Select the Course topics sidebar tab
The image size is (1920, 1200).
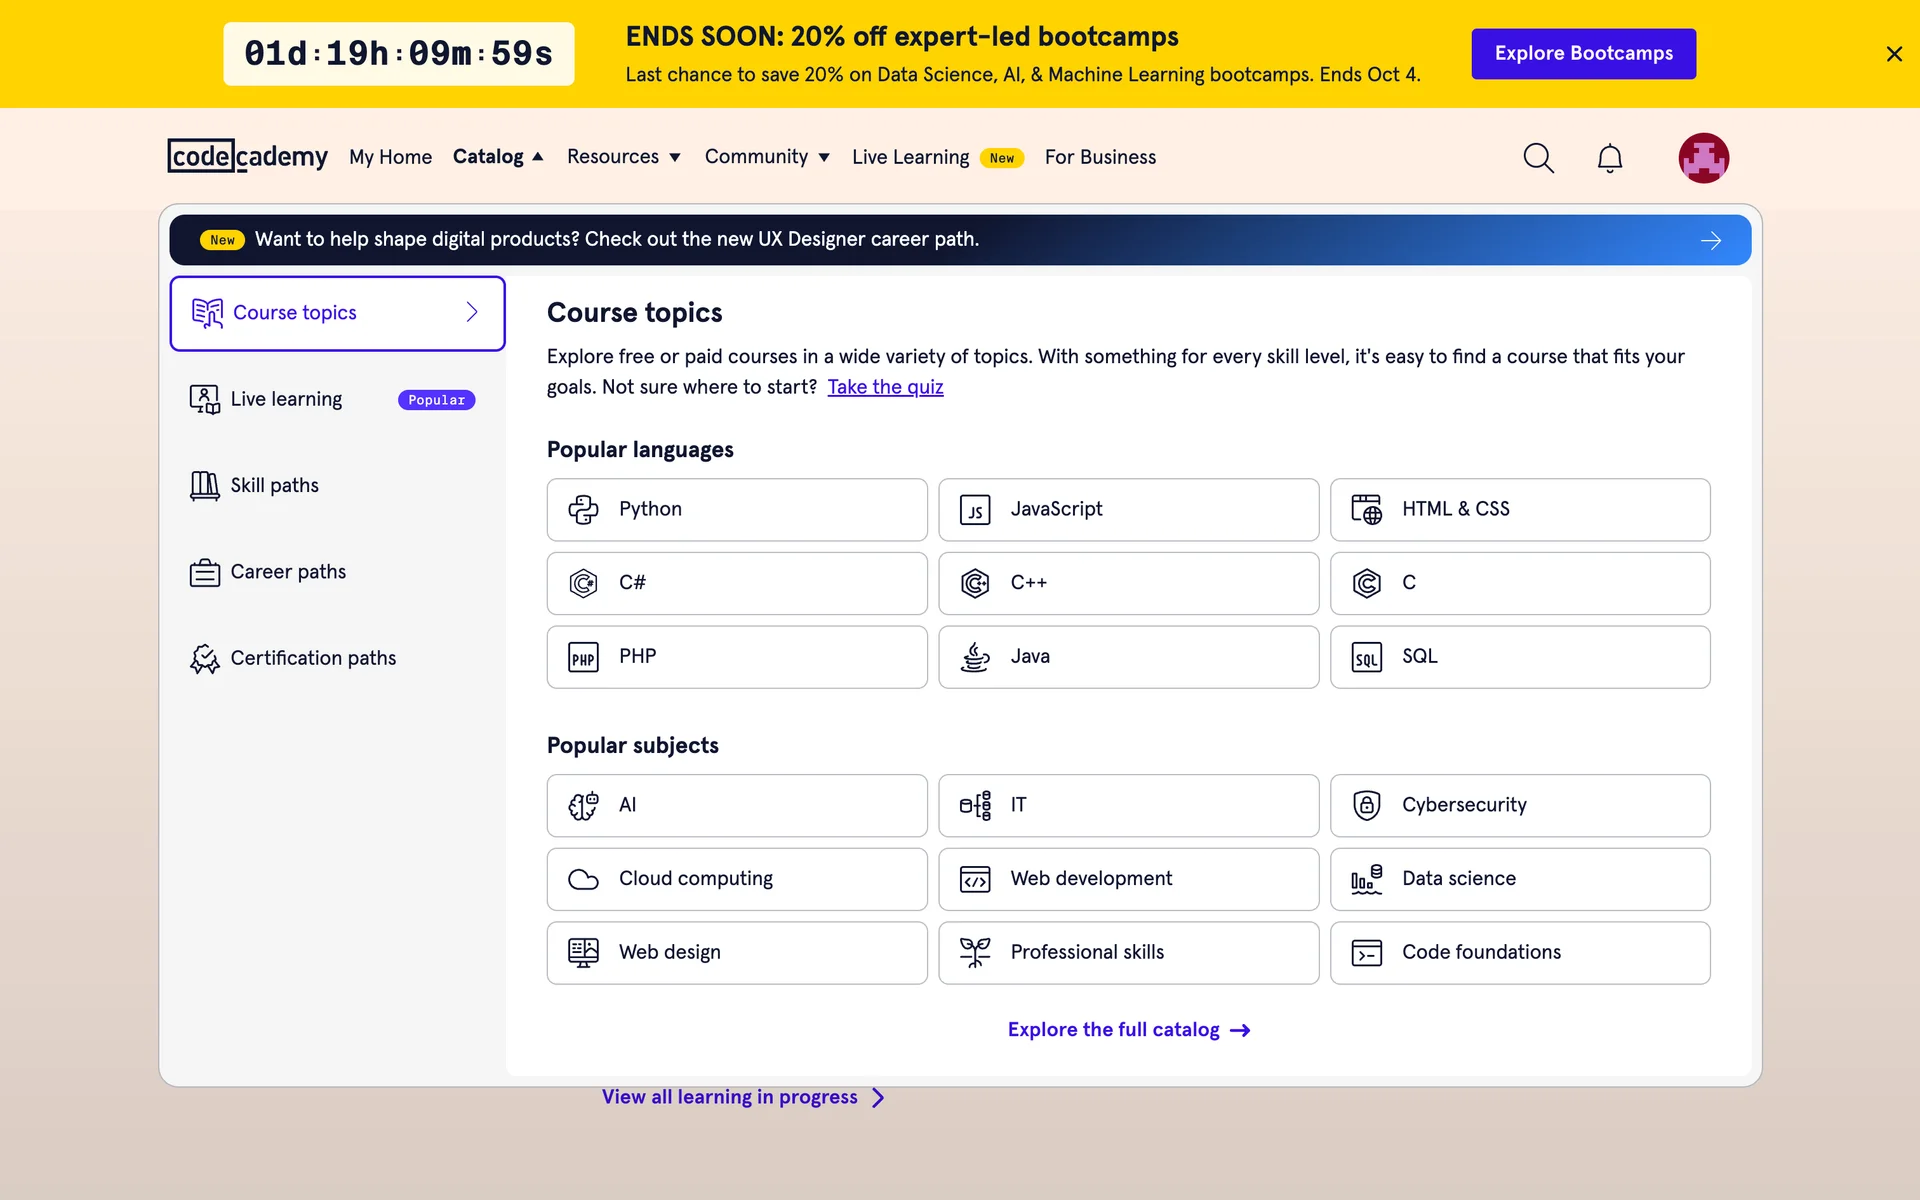point(337,313)
